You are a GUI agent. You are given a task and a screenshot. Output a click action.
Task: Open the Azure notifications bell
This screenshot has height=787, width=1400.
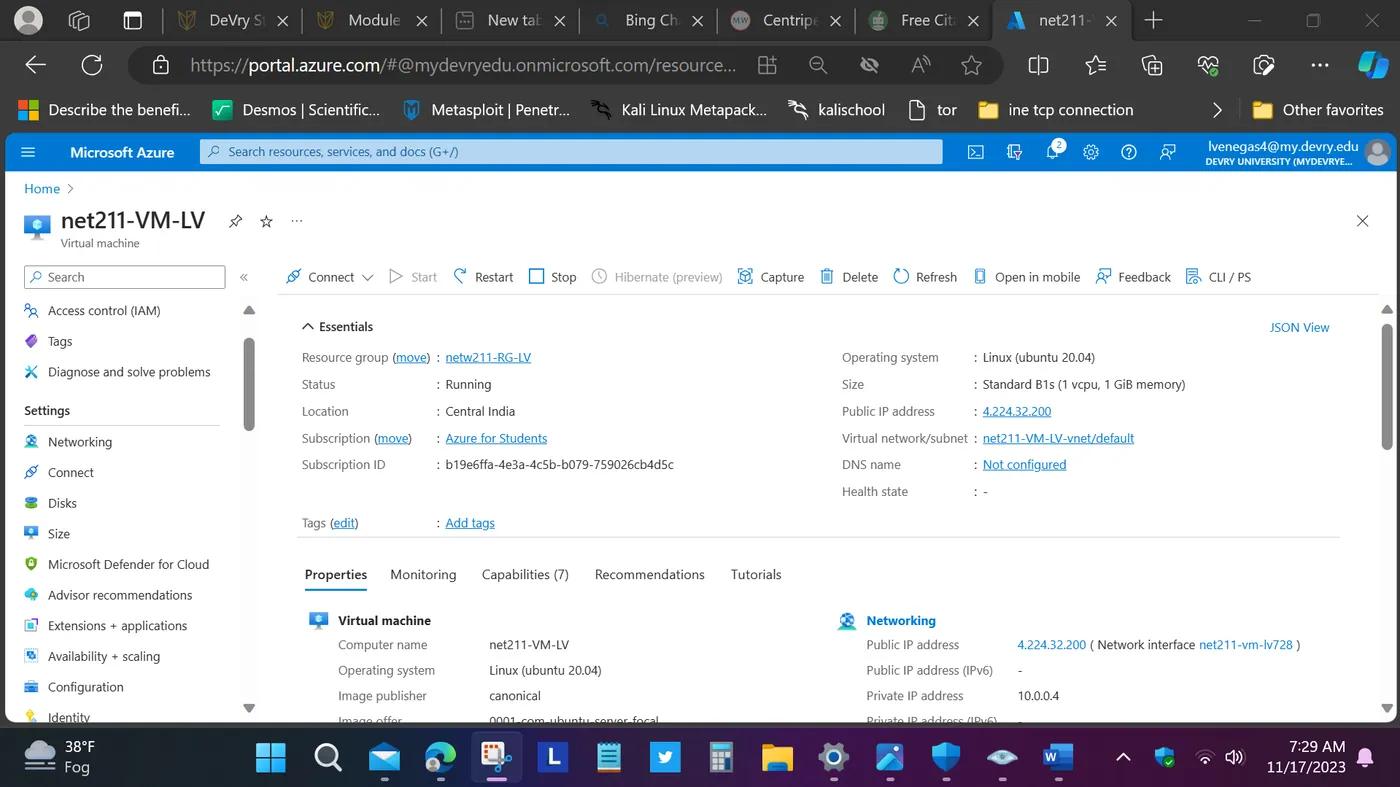tap(1053, 152)
